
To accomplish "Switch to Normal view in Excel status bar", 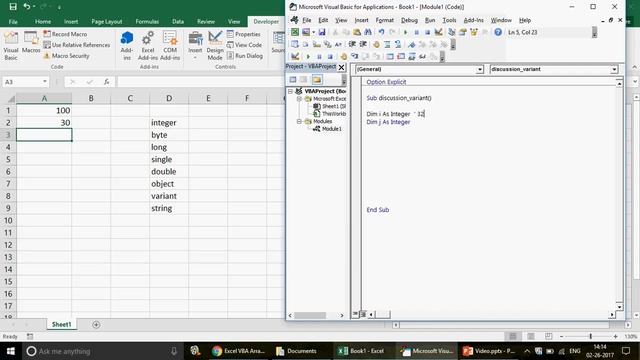I will point(513,336).
